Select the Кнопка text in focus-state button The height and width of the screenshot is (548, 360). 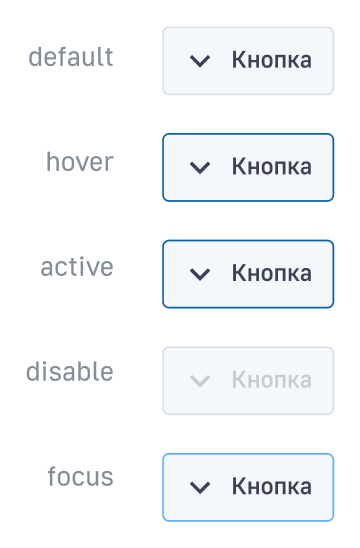pyautogui.click(x=272, y=486)
